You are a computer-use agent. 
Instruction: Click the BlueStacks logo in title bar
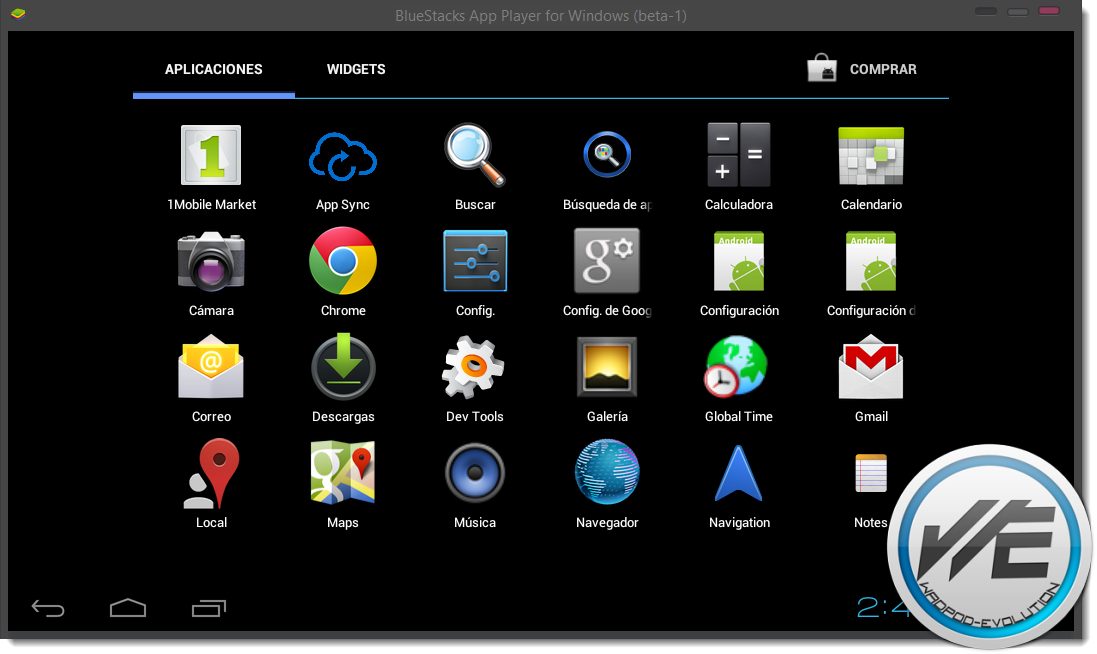pos(18,13)
